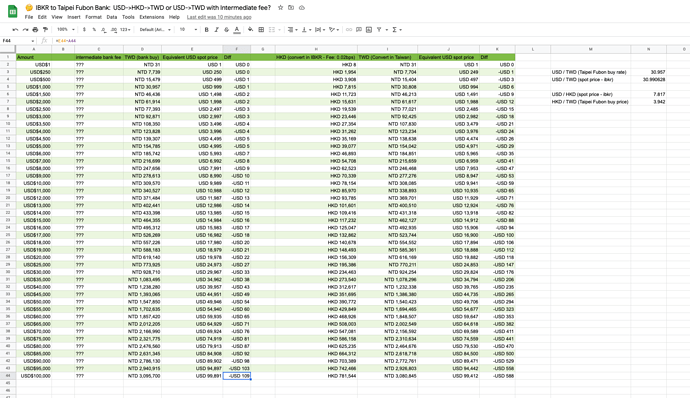Viewport: 690px width, 398px height.
Task: Click the 'TWD (Convert in Taiwan)' header cell
Action: [387, 57]
